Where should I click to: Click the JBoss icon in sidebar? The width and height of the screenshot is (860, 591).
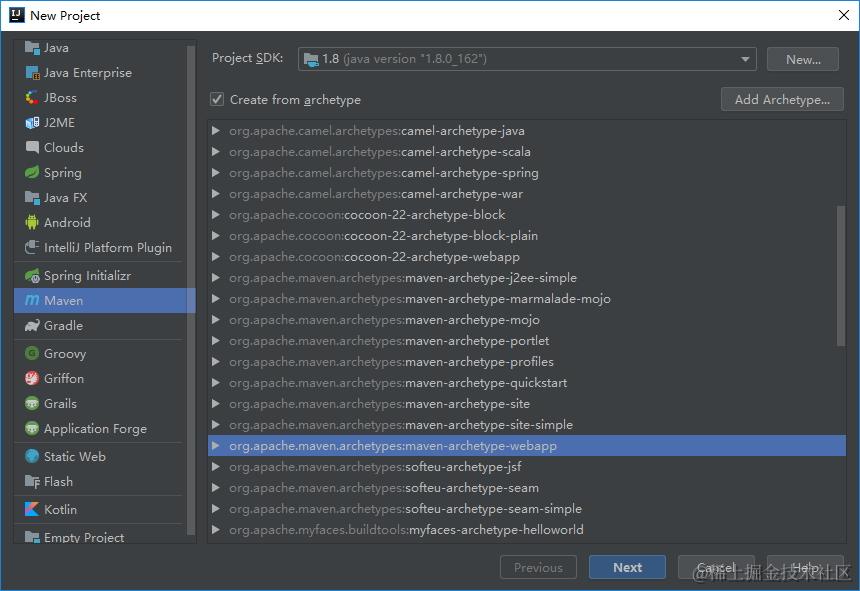(x=32, y=98)
